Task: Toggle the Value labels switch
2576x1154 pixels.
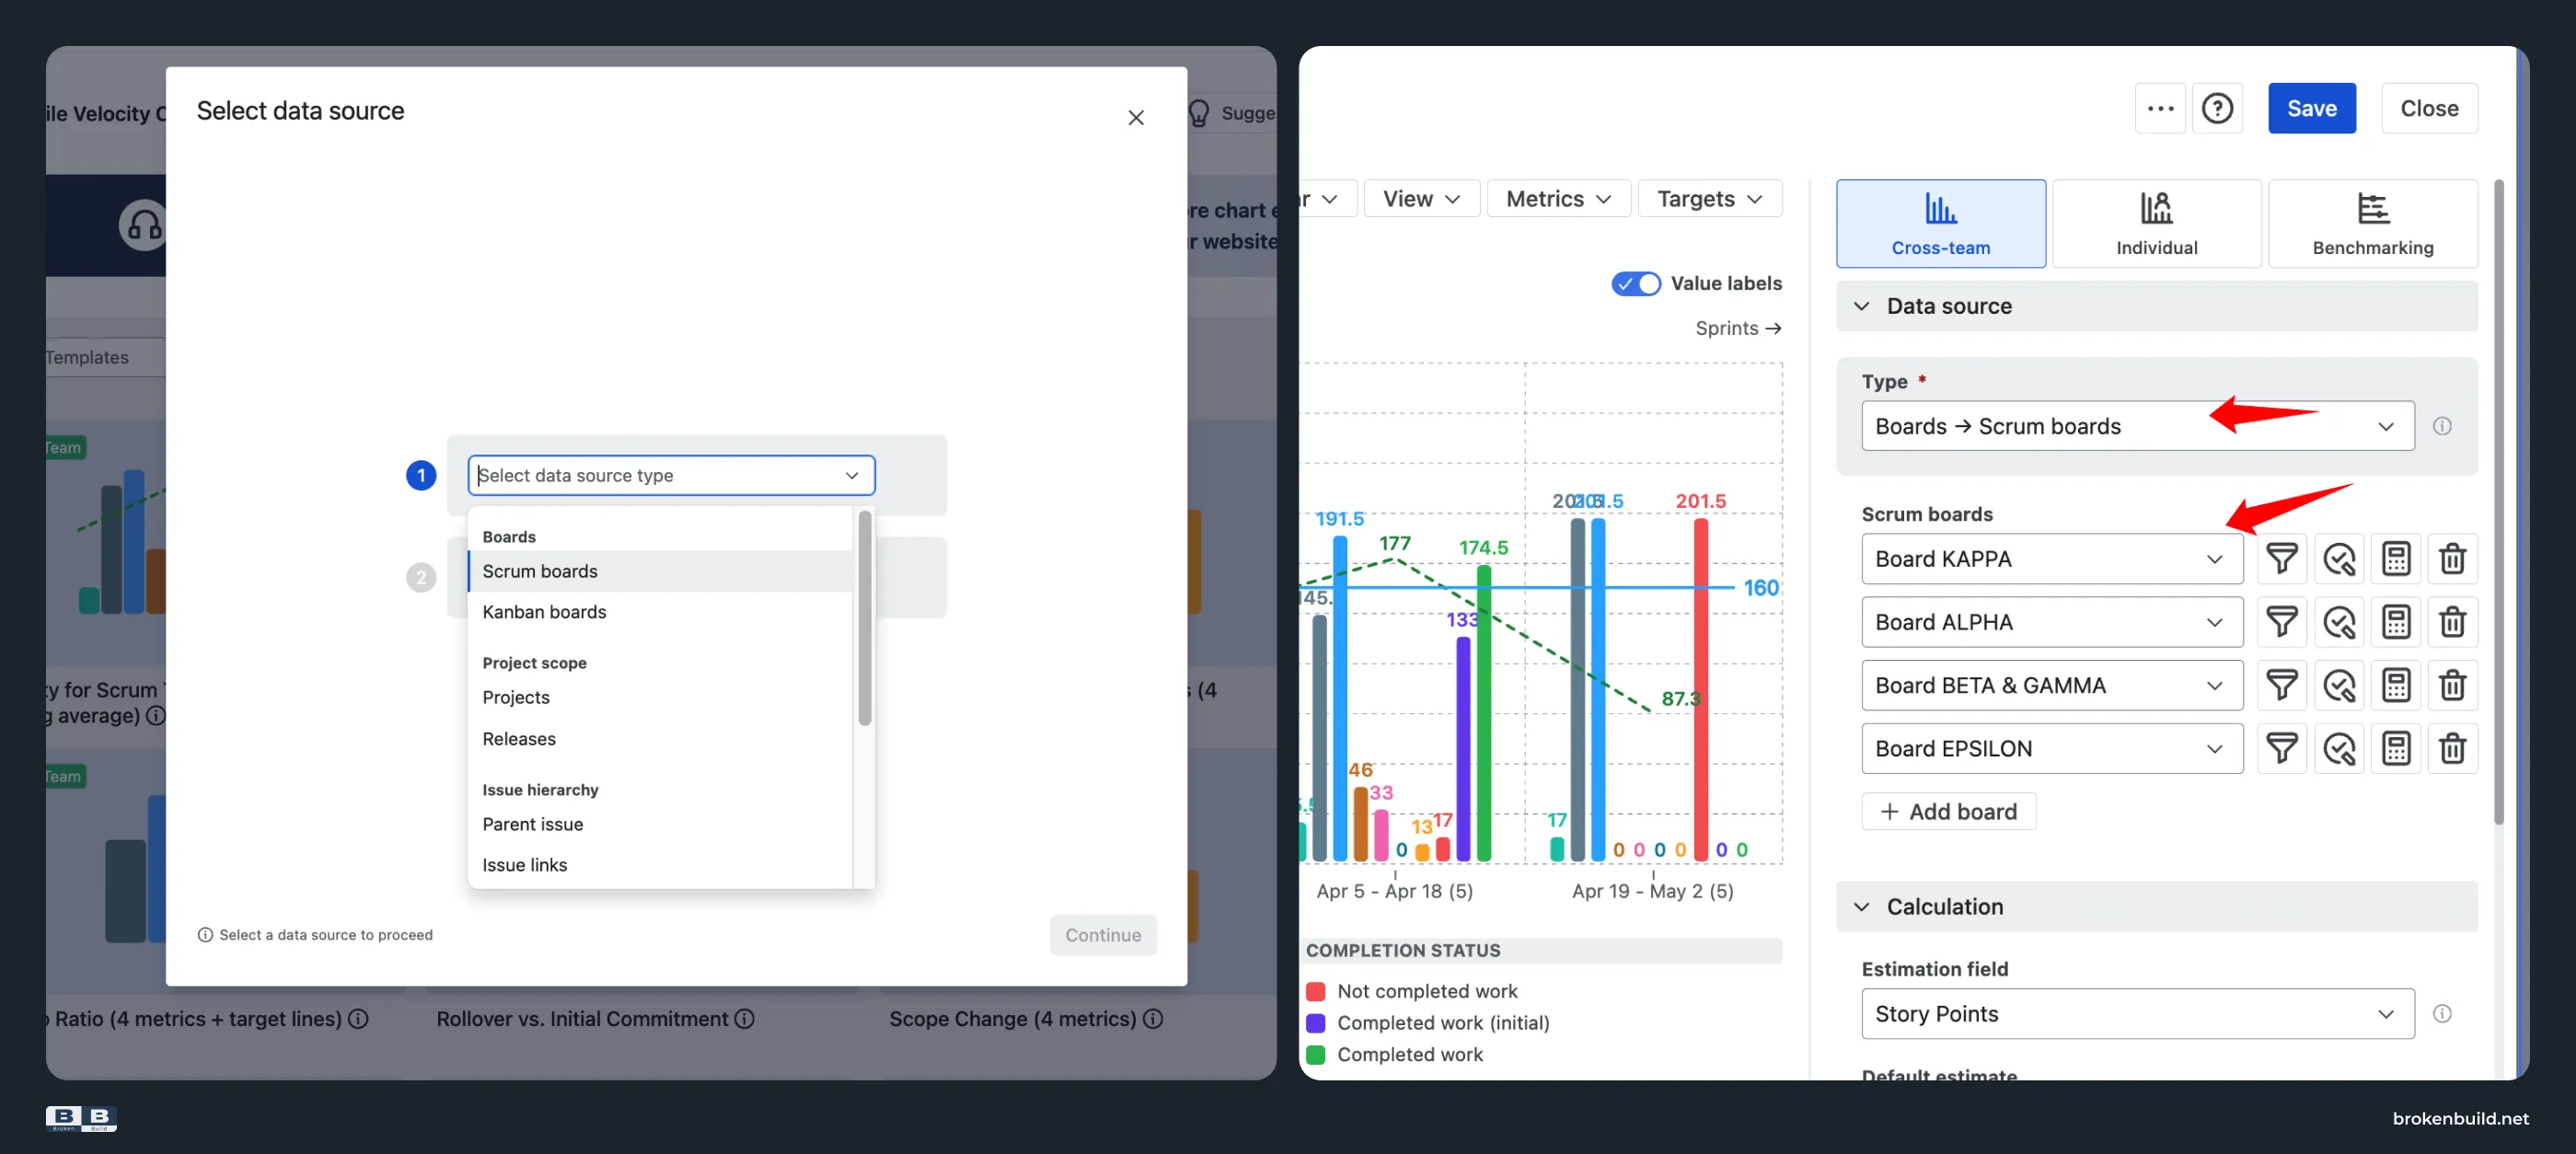Action: pos(1636,283)
